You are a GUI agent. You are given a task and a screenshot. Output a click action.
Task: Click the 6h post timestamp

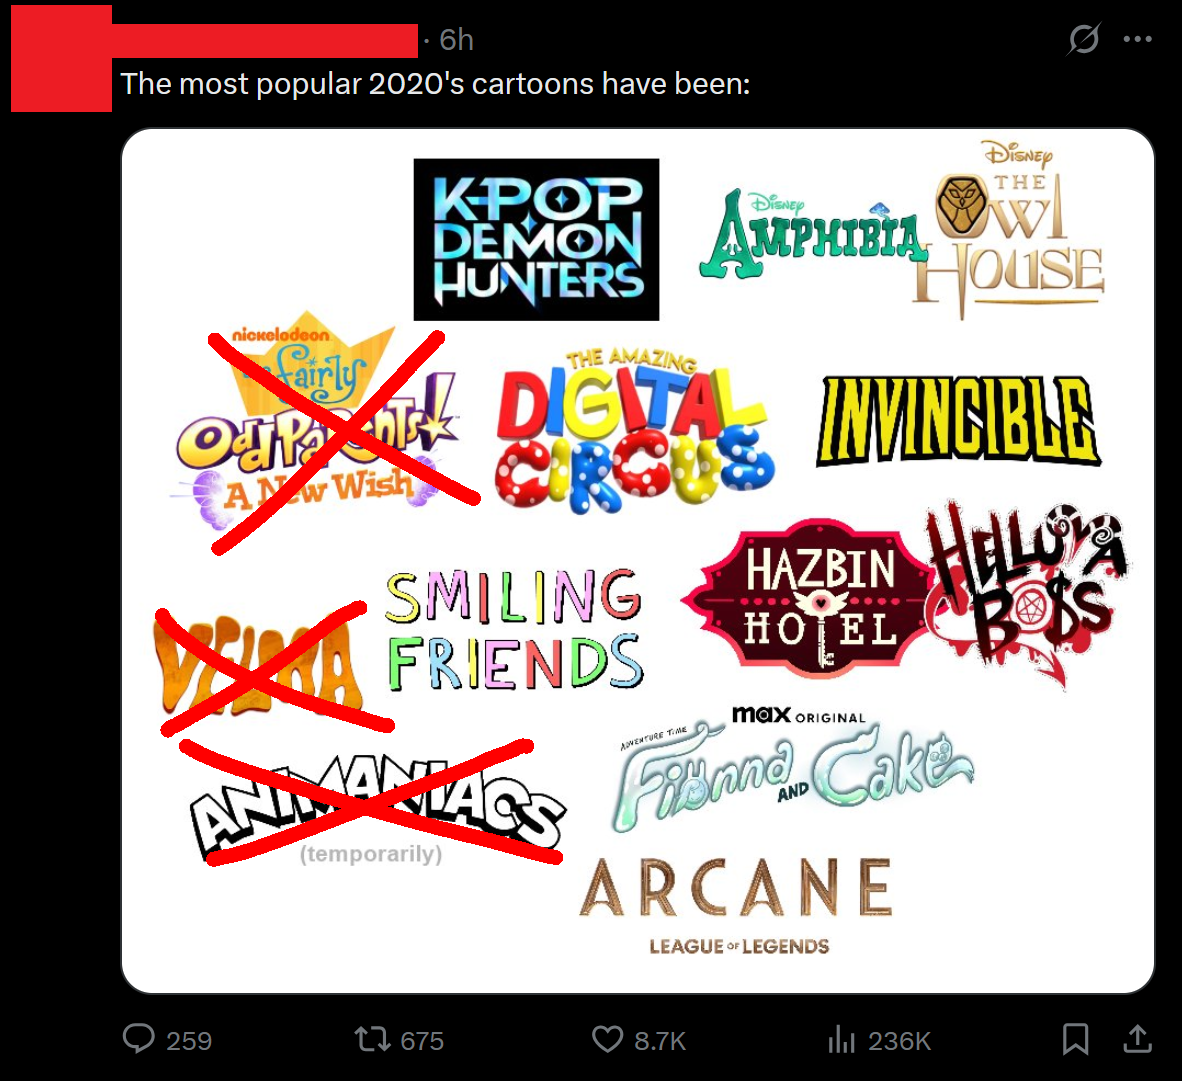[x=456, y=40]
